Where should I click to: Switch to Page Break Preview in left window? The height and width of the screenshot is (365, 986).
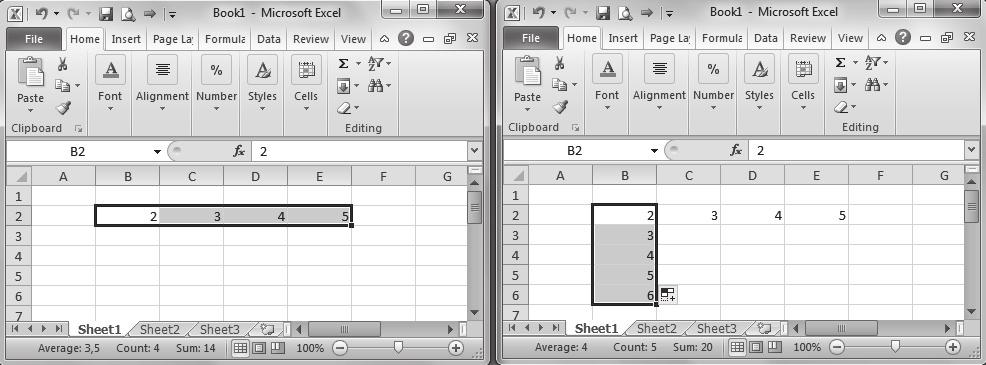pyautogui.click(x=277, y=347)
